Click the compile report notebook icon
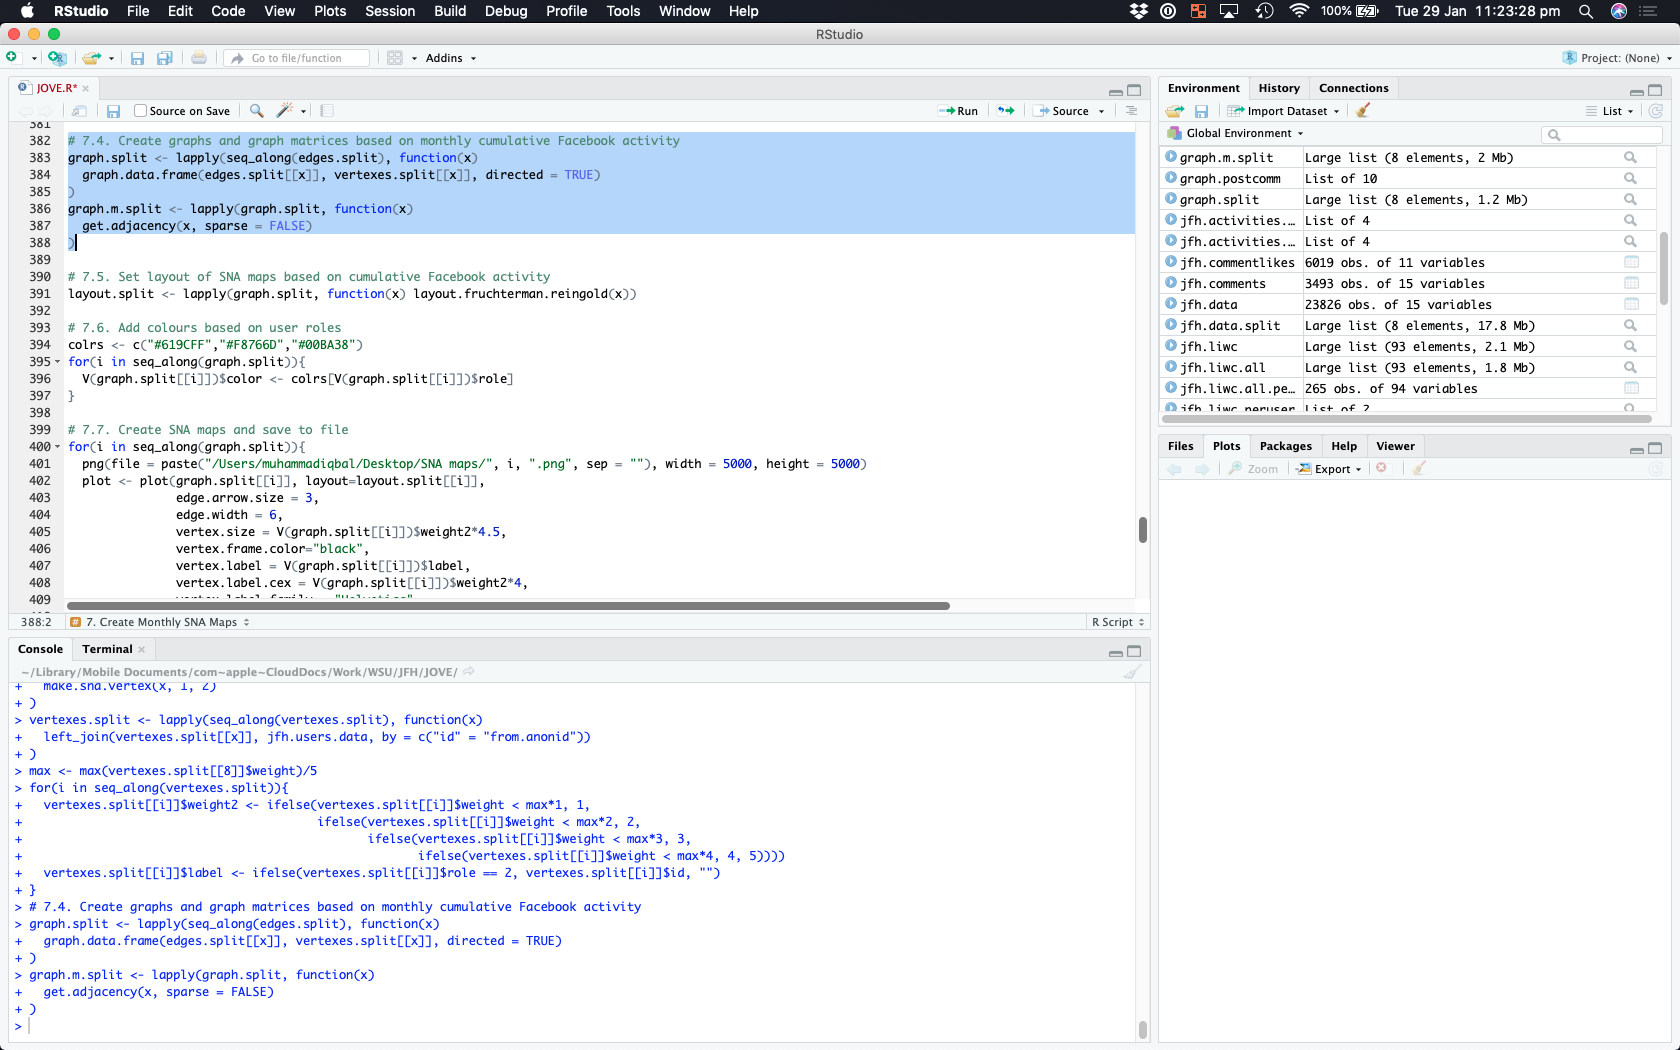 [x=326, y=111]
